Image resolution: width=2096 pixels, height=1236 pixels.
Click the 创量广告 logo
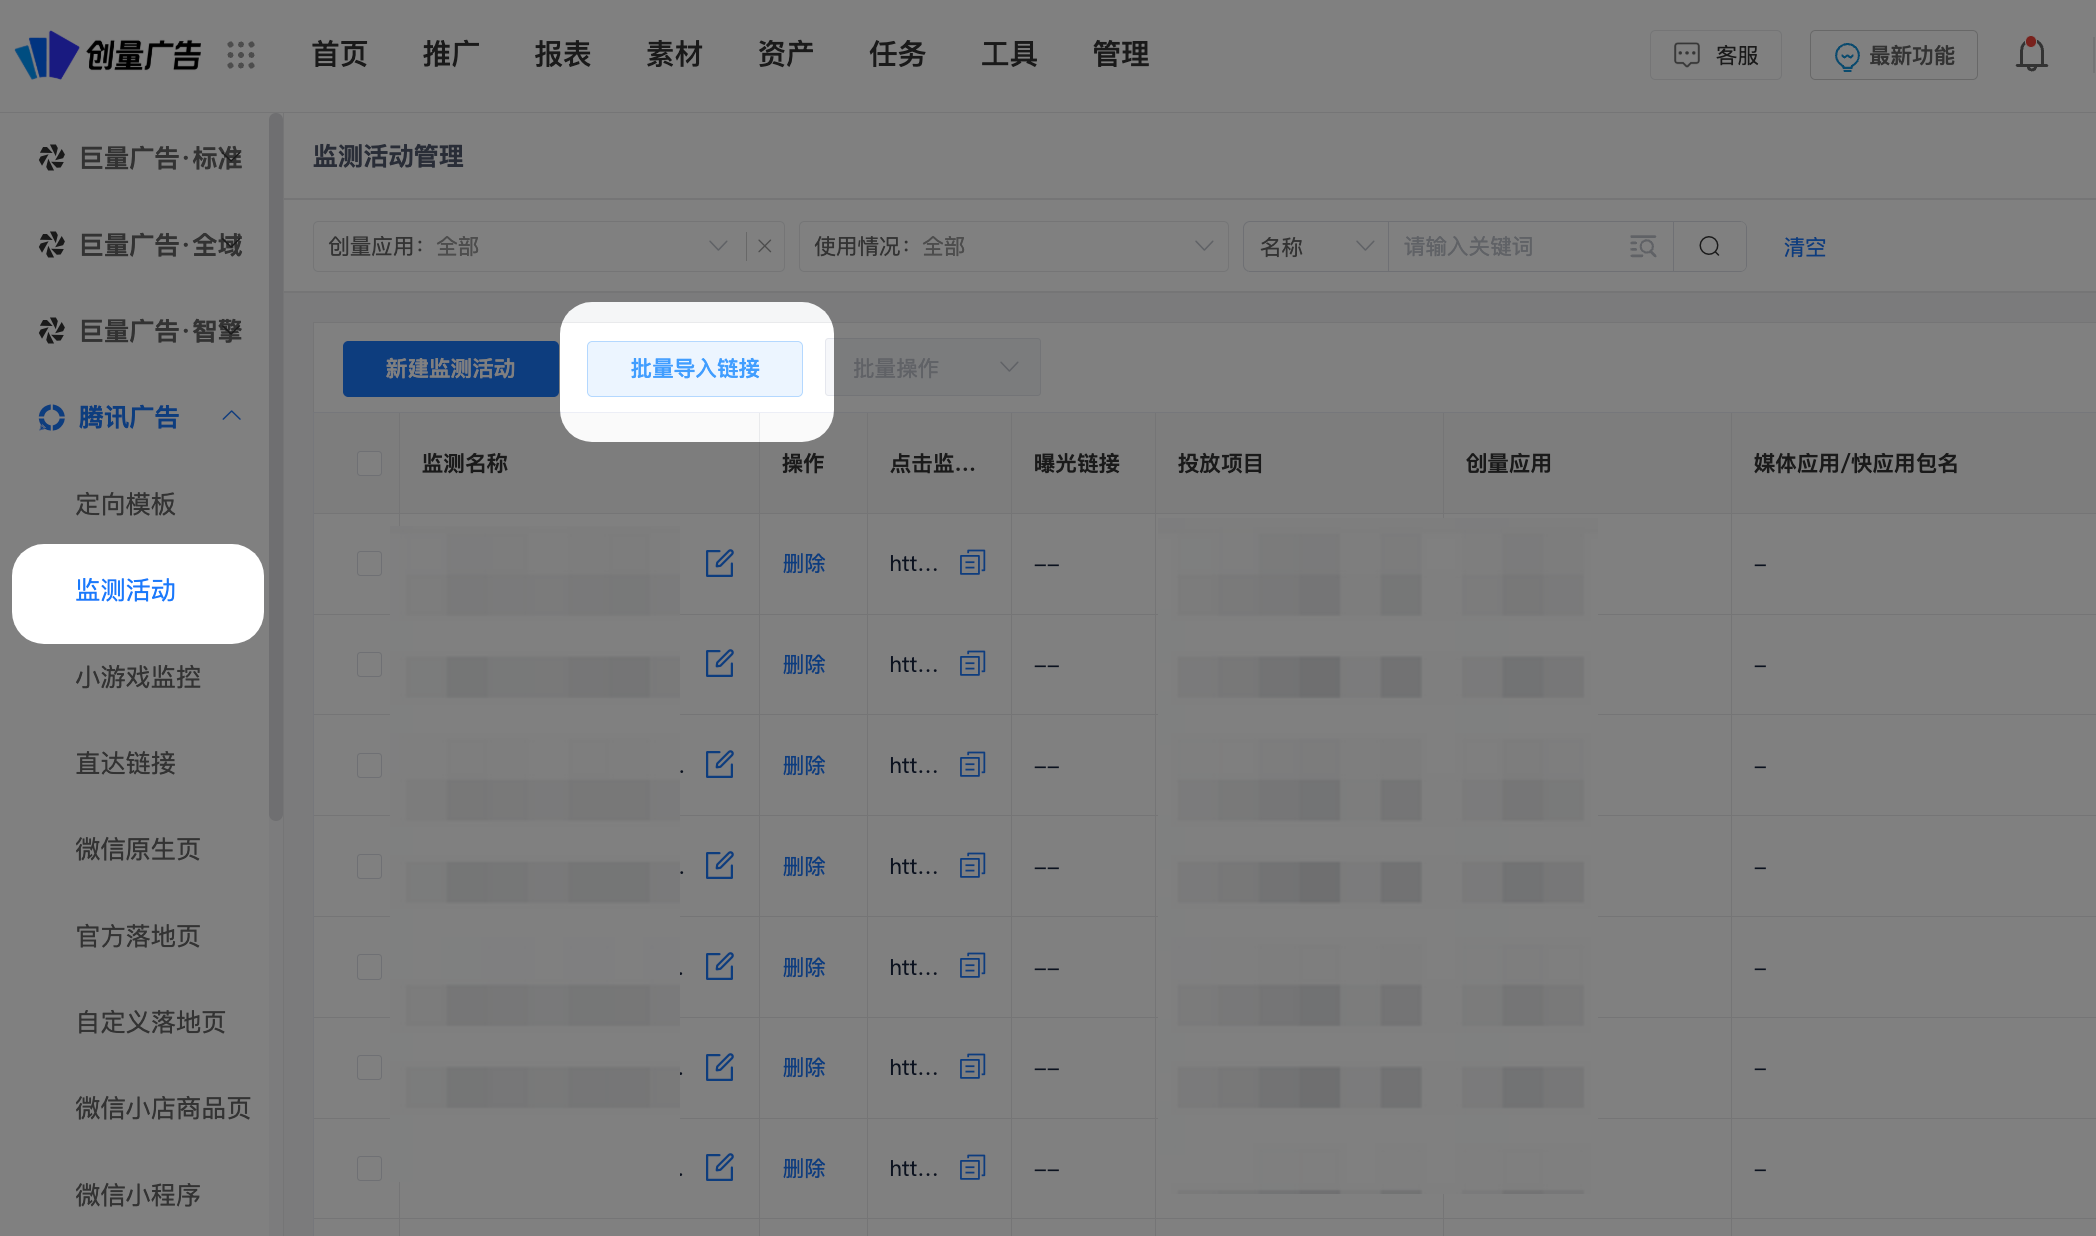(x=108, y=55)
